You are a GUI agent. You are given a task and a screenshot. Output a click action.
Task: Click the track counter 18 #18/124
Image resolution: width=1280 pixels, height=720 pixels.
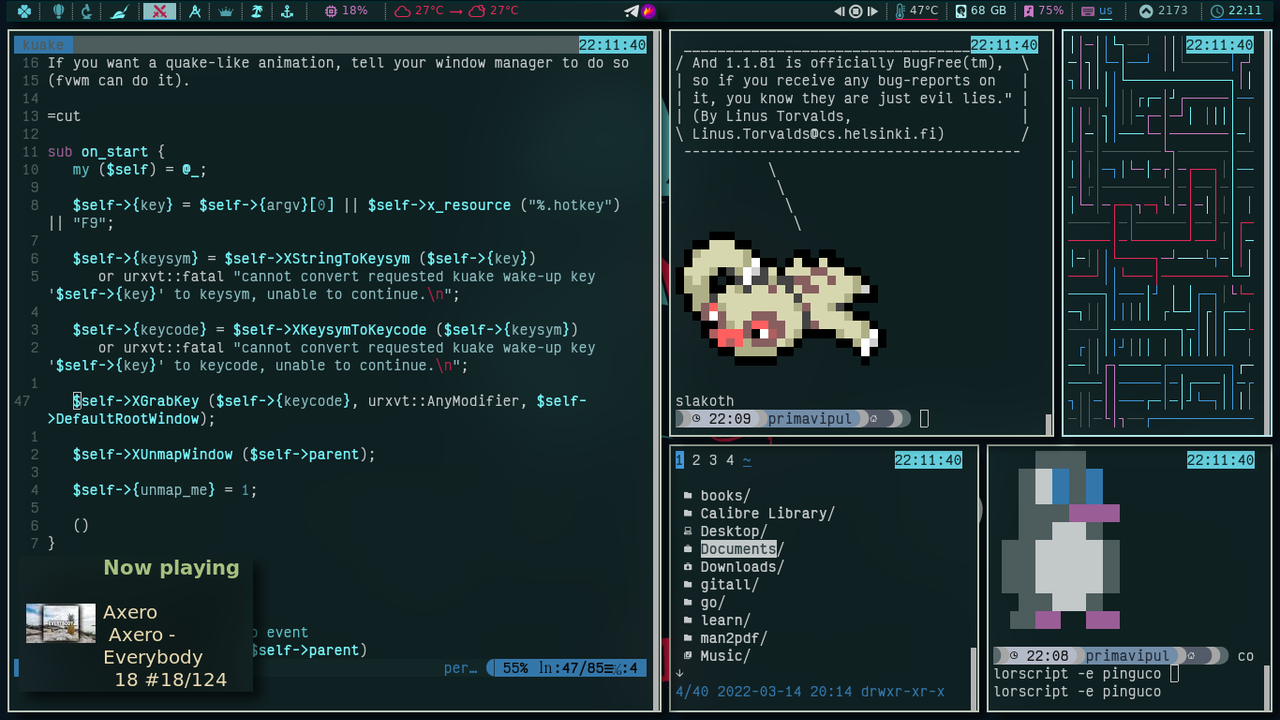(x=171, y=680)
